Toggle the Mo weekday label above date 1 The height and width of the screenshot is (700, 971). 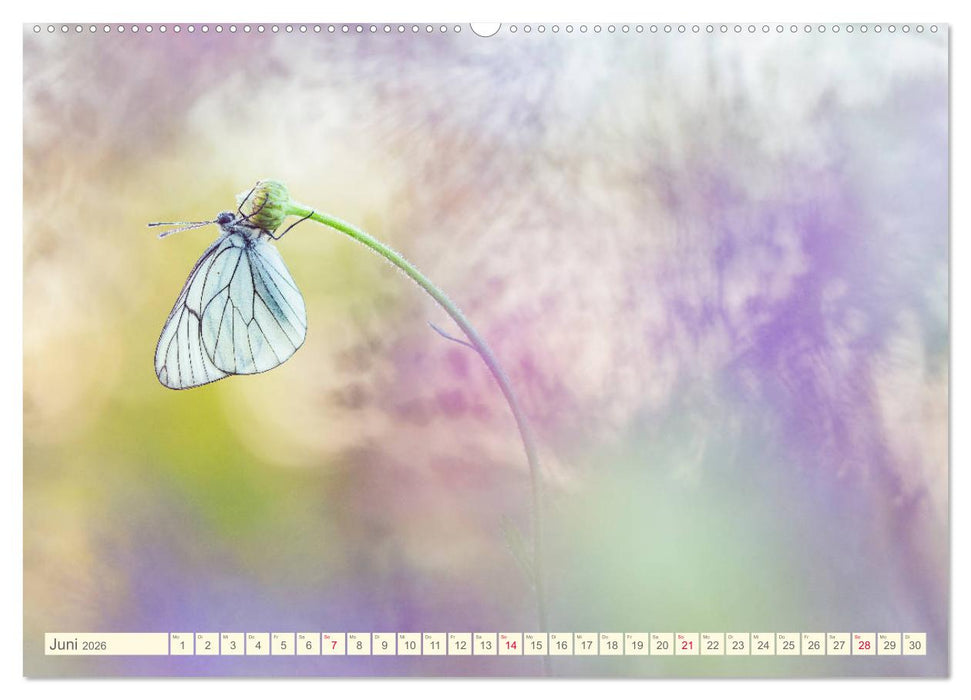coord(176,634)
